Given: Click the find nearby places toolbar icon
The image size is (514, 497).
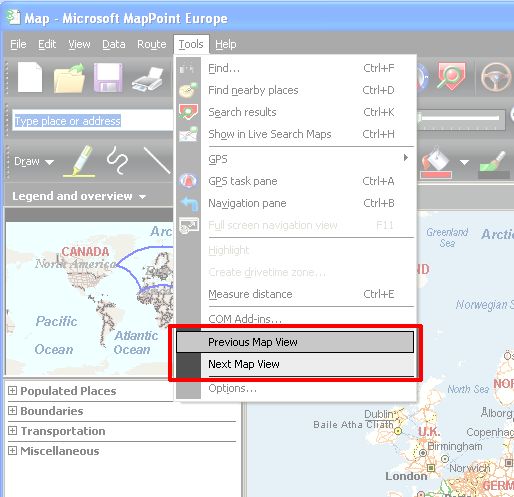Looking at the screenshot, I should pos(451,77).
